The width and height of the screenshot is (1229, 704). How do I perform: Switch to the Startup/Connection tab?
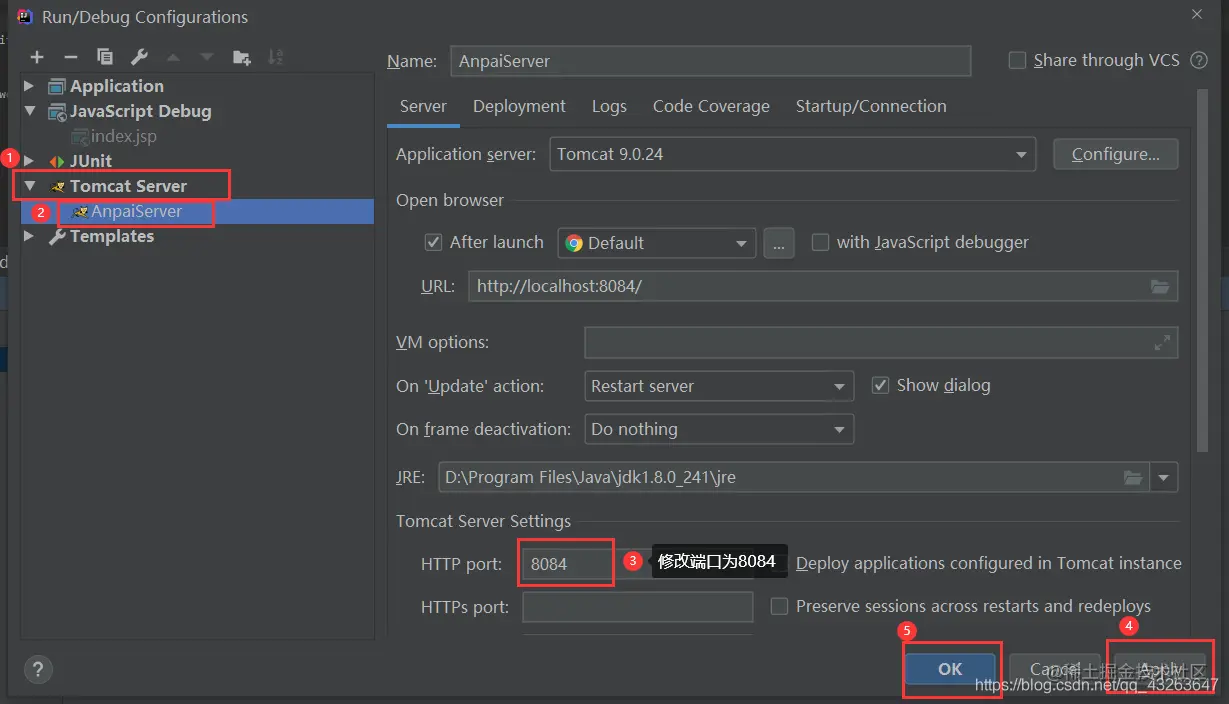871,106
